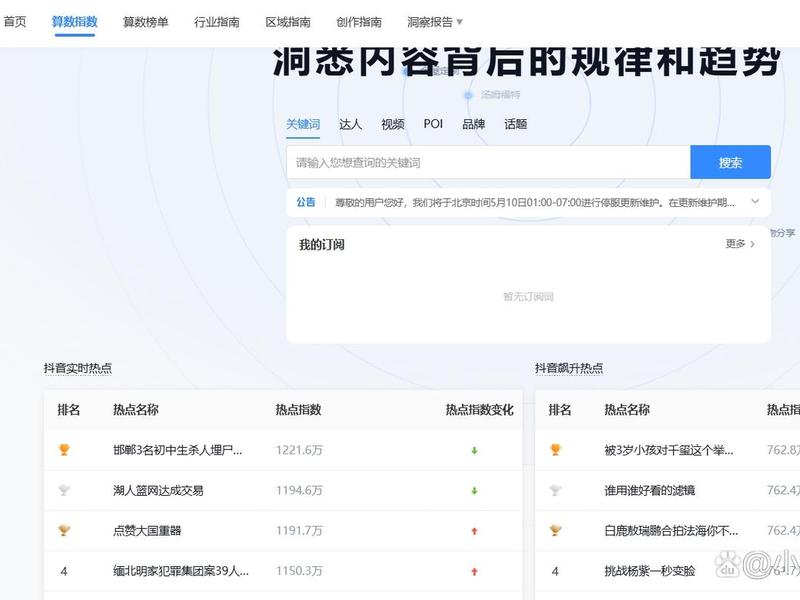Select the 算数指数 navigation tab
This screenshot has width=800, height=600.
tap(74, 22)
